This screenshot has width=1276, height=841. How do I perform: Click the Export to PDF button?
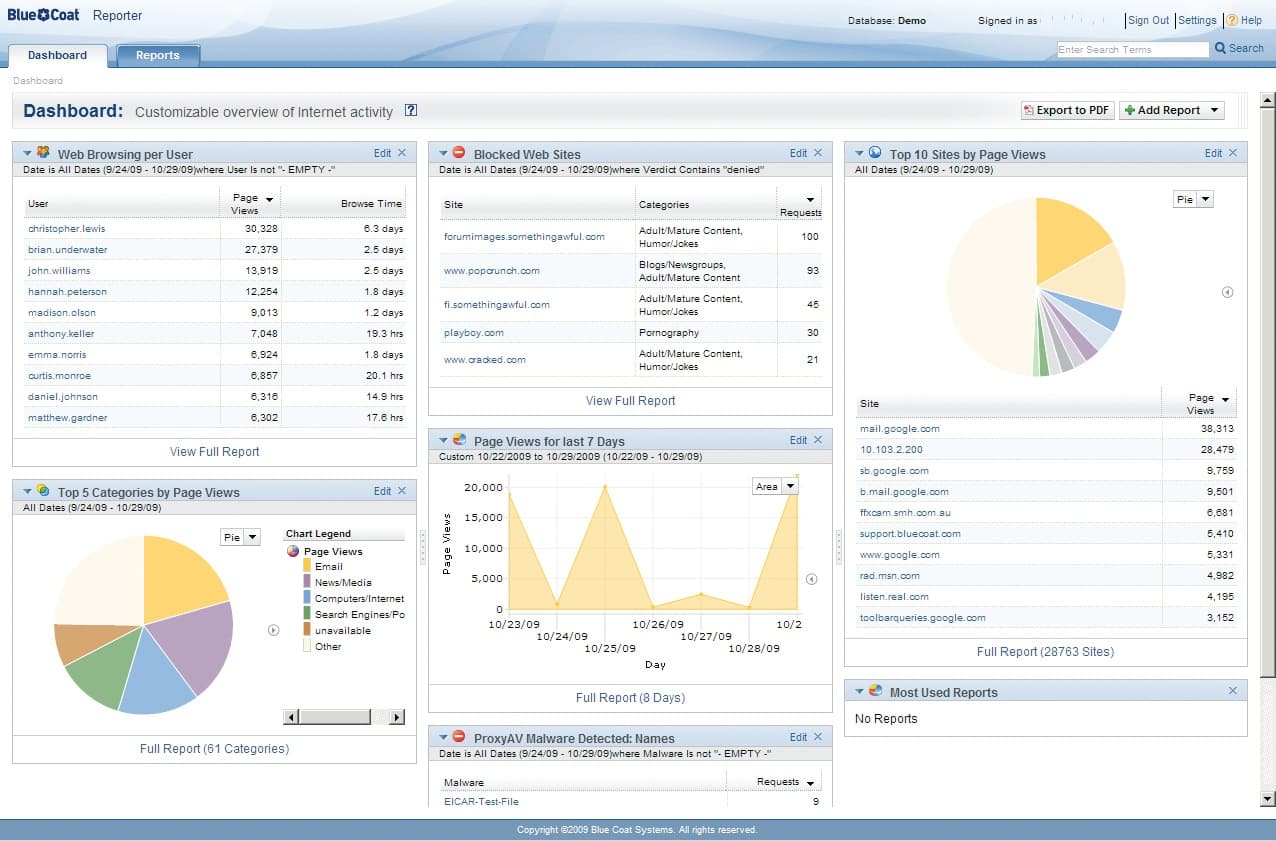(x=1066, y=111)
